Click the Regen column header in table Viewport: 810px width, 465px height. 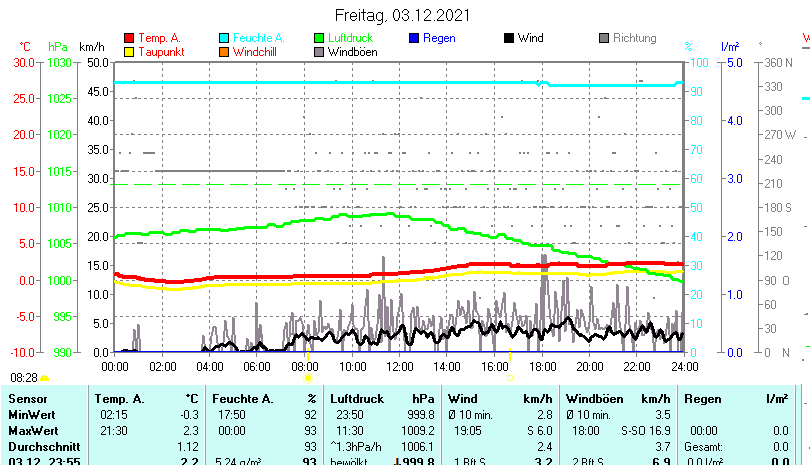pyautogui.click(x=703, y=399)
